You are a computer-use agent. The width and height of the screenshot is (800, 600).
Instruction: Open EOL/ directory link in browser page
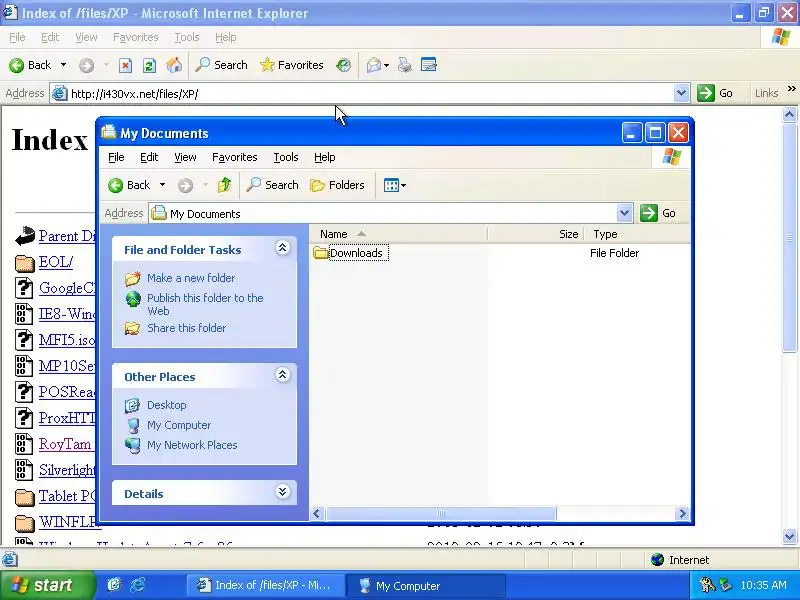pos(56,262)
